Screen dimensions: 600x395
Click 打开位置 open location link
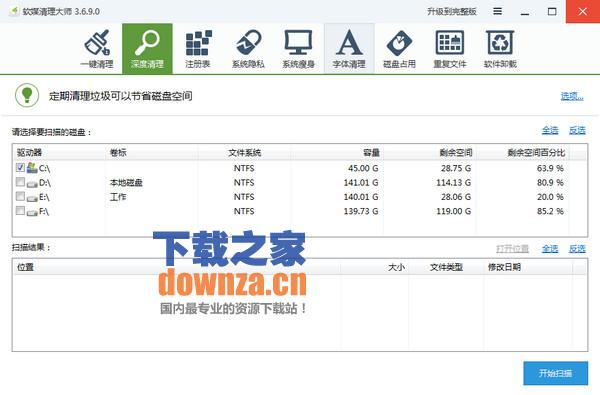512,249
